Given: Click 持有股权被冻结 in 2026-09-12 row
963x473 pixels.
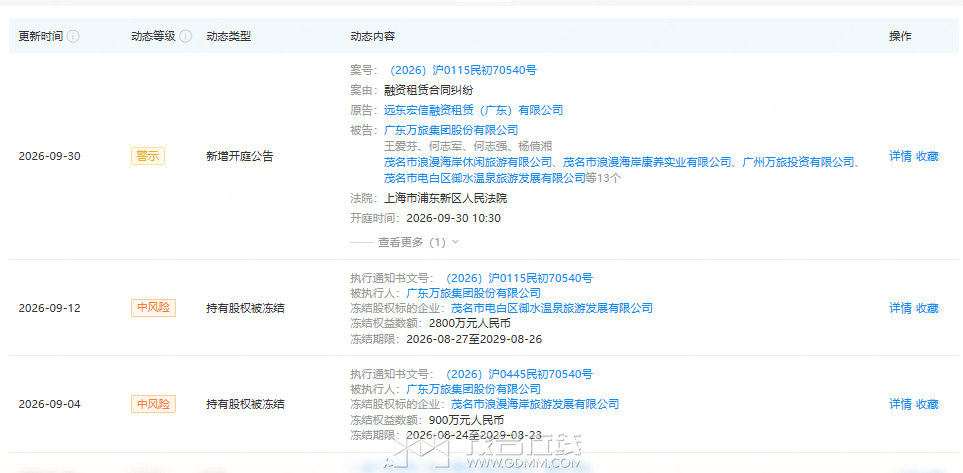Looking at the screenshot, I should [x=245, y=308].
